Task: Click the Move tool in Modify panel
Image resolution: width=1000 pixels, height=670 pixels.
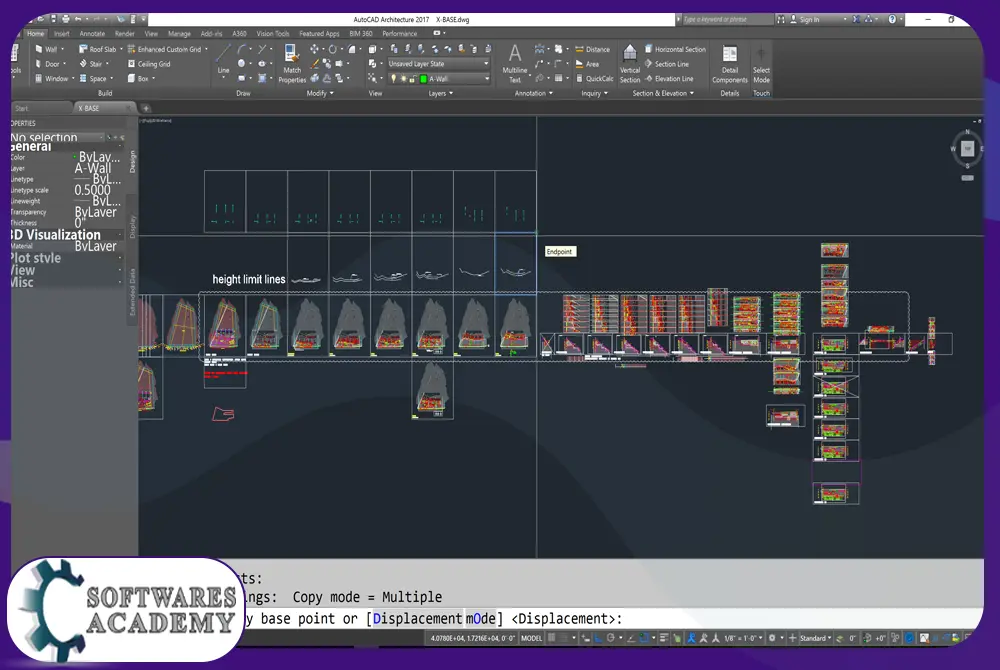Action: (314, 49)
